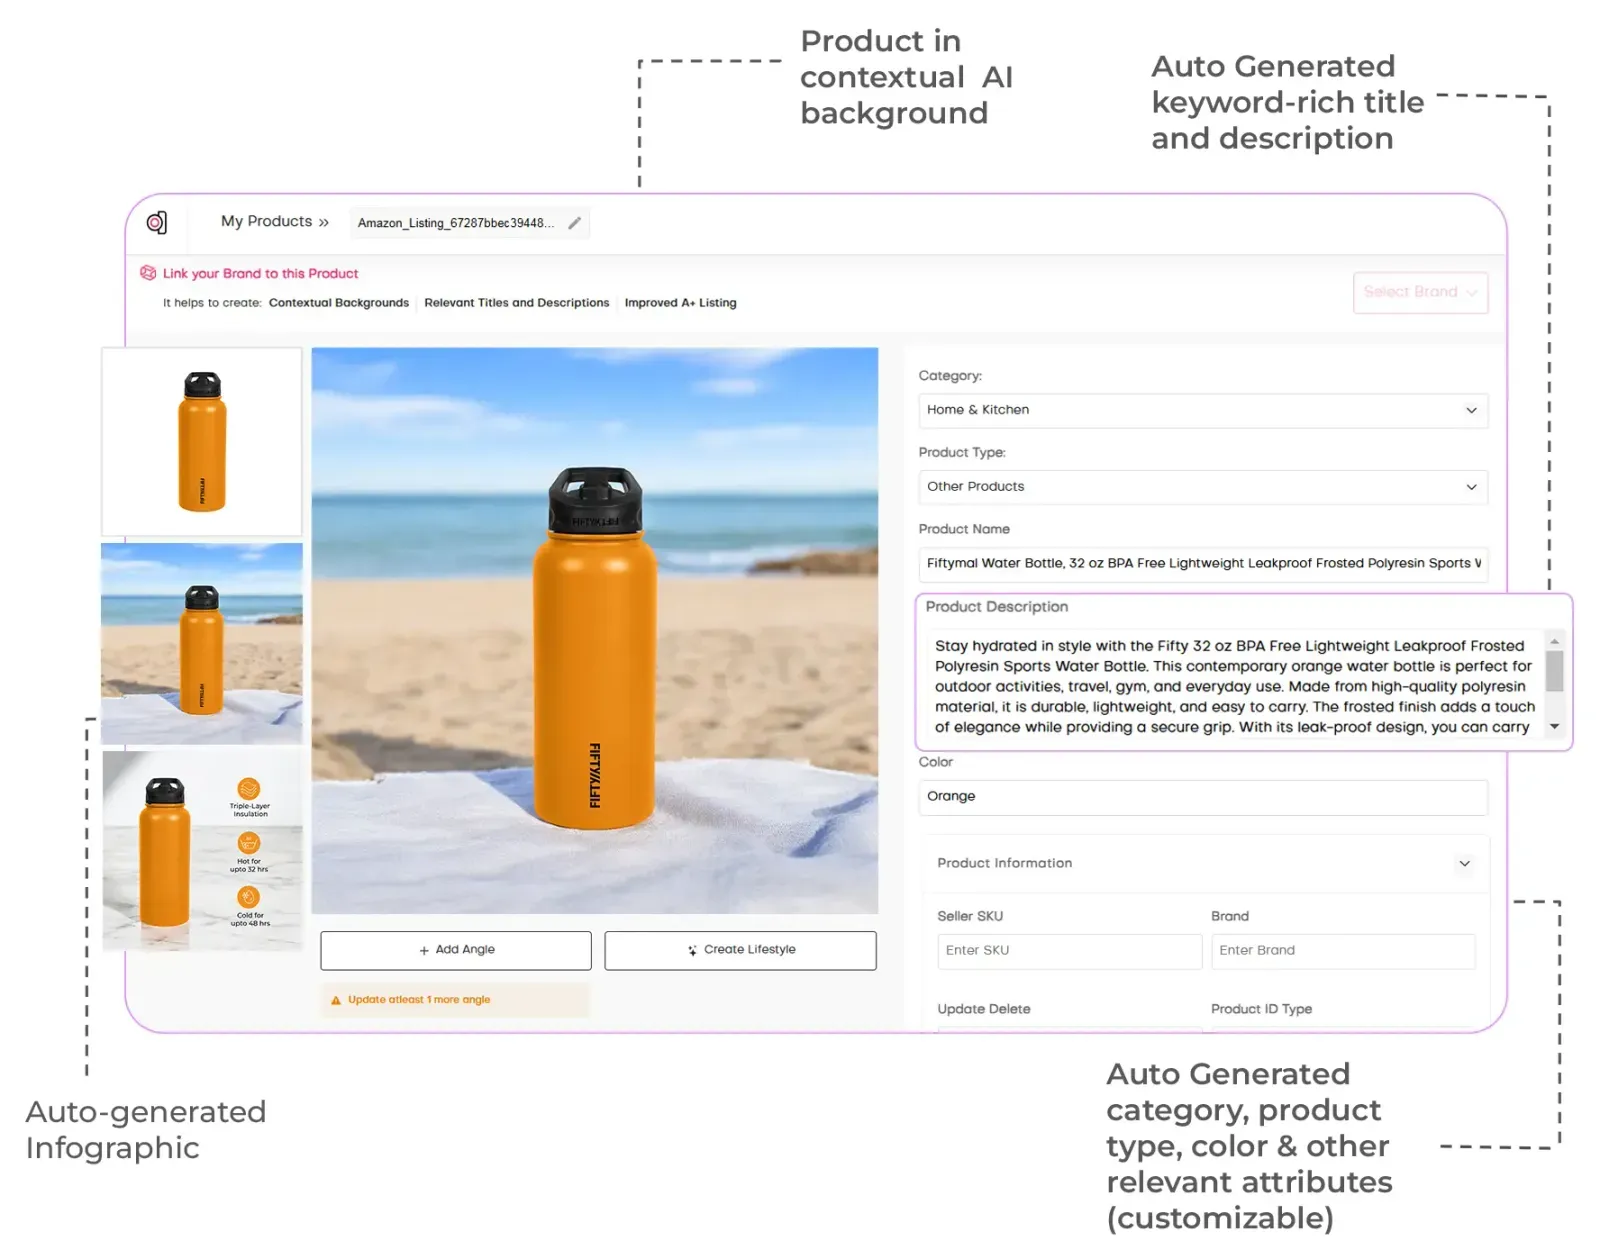The image size is (1600, 1259).
Task: Click the Update Delete label
Action: [984, 1009]
